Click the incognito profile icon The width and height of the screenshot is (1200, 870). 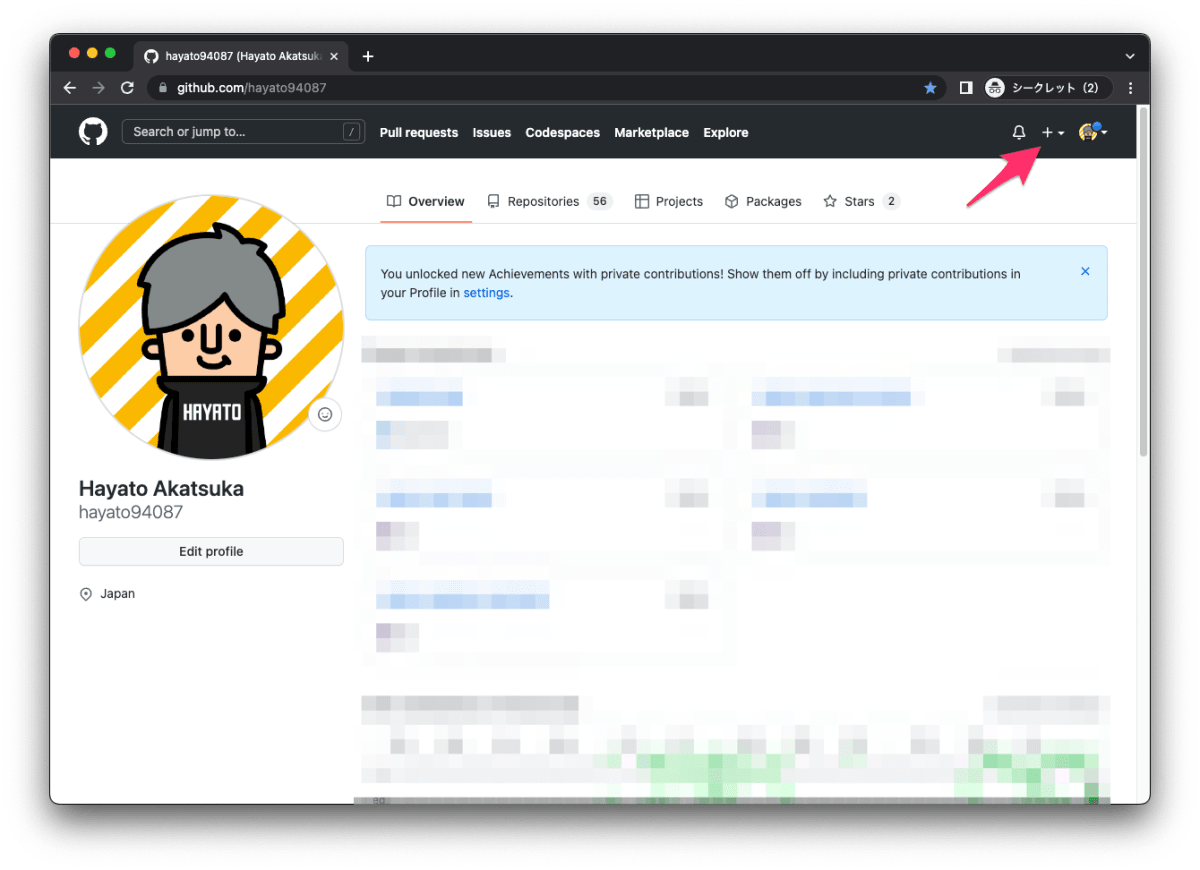[994, 87]
